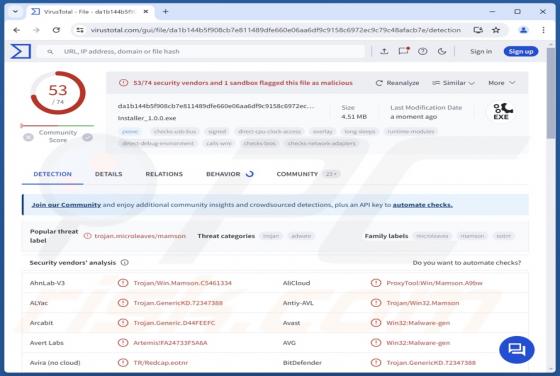Switch to the DETAILS tab
Image resolution: width=560 pixels, height=376 pixels.
[x=109, y=174]
